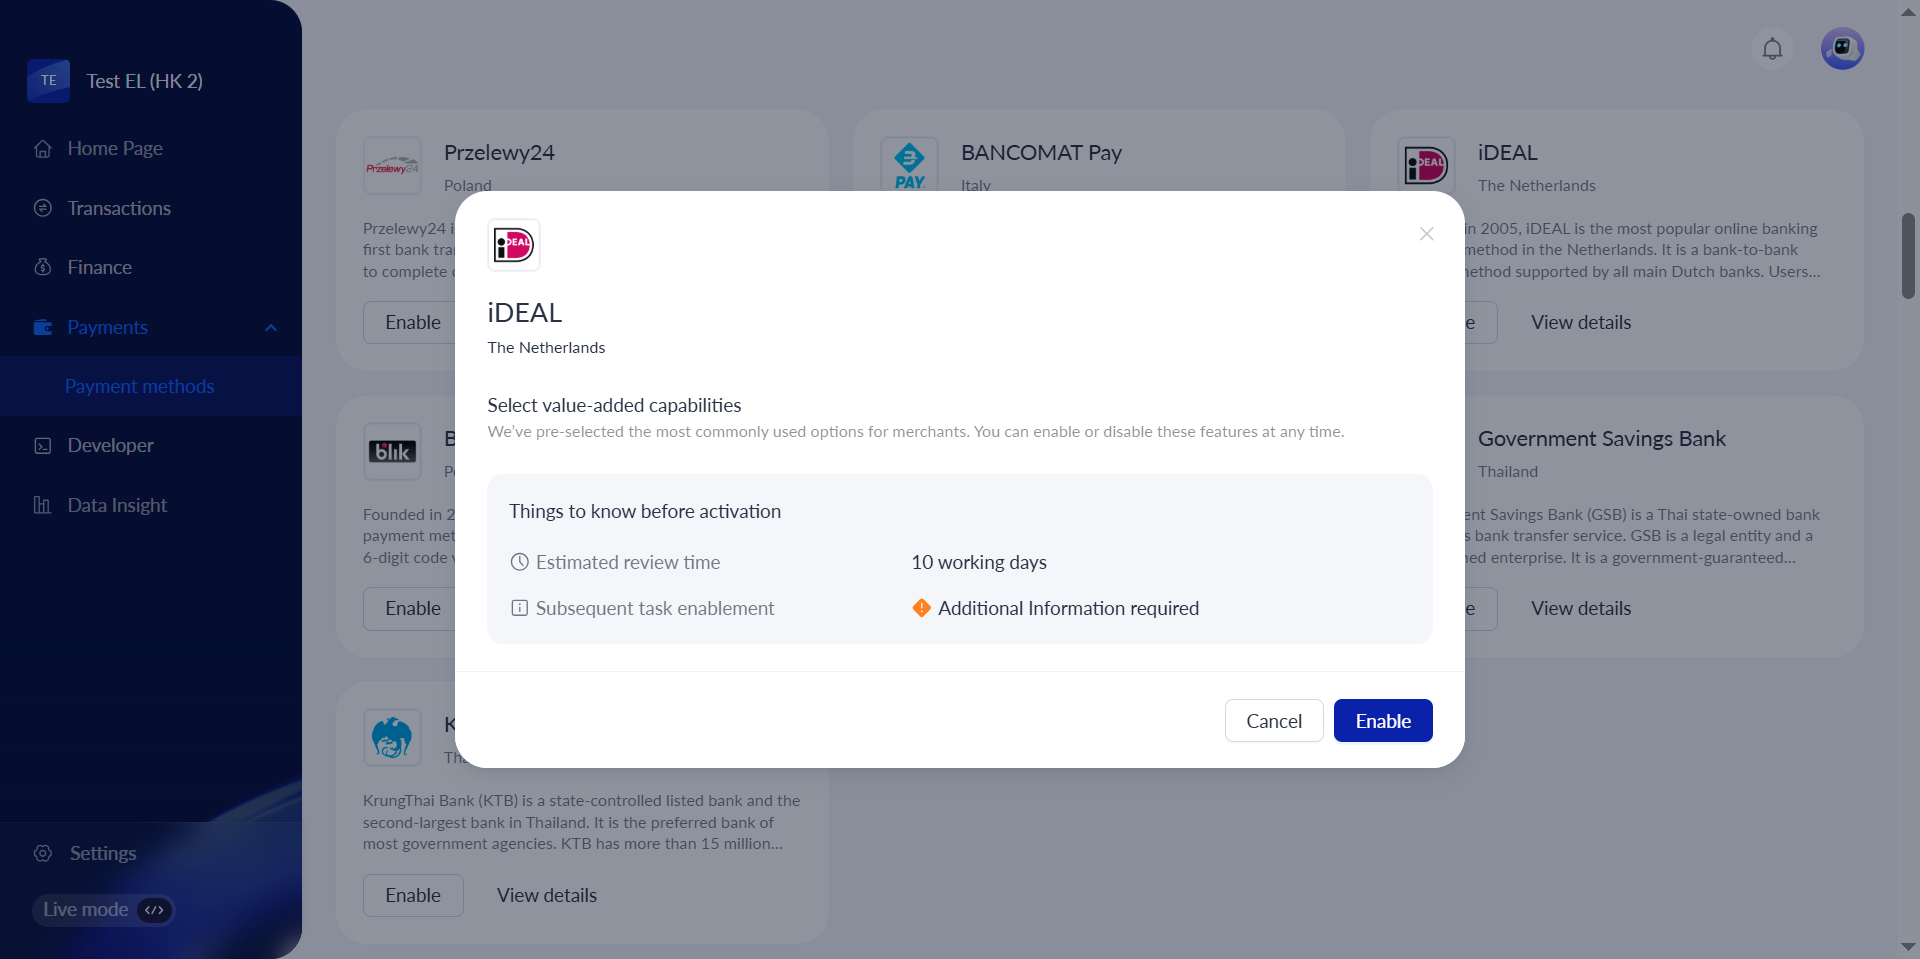Click the Developer terminal icon
Screen dimensions: 1920x959
pos(43,446)
